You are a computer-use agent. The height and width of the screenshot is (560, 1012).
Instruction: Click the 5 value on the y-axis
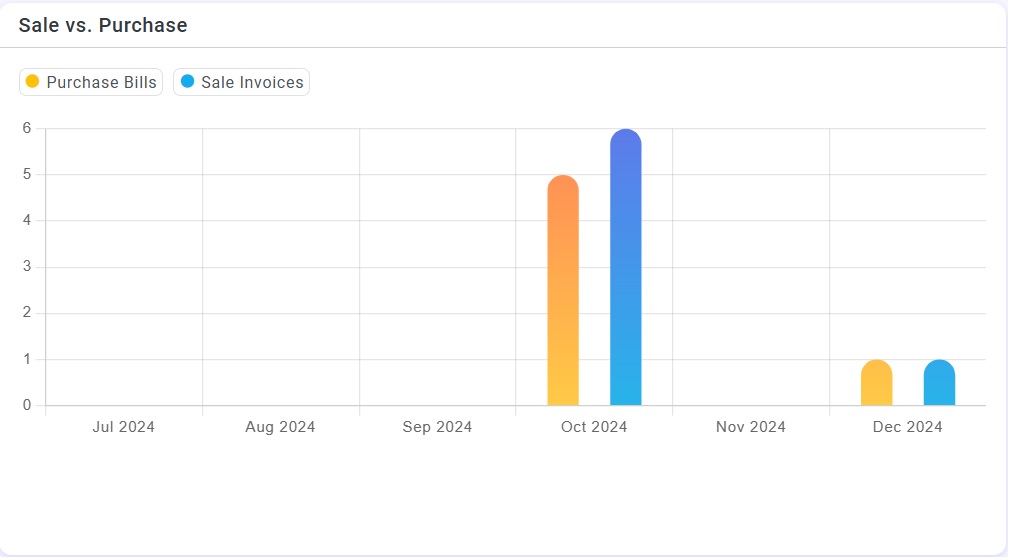(x=27, y=174)
